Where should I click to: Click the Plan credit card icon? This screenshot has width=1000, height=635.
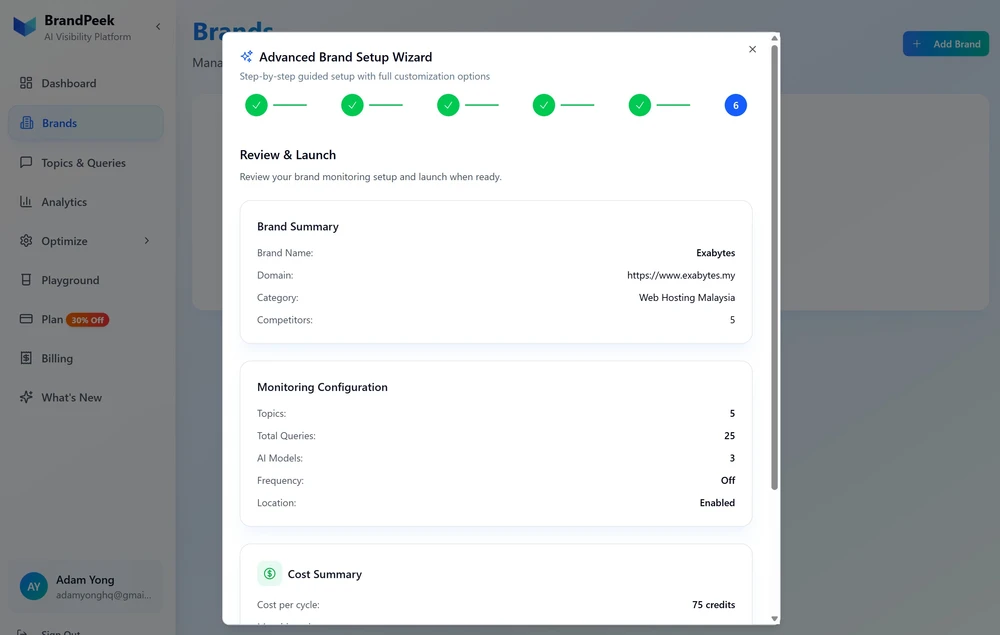26,319
